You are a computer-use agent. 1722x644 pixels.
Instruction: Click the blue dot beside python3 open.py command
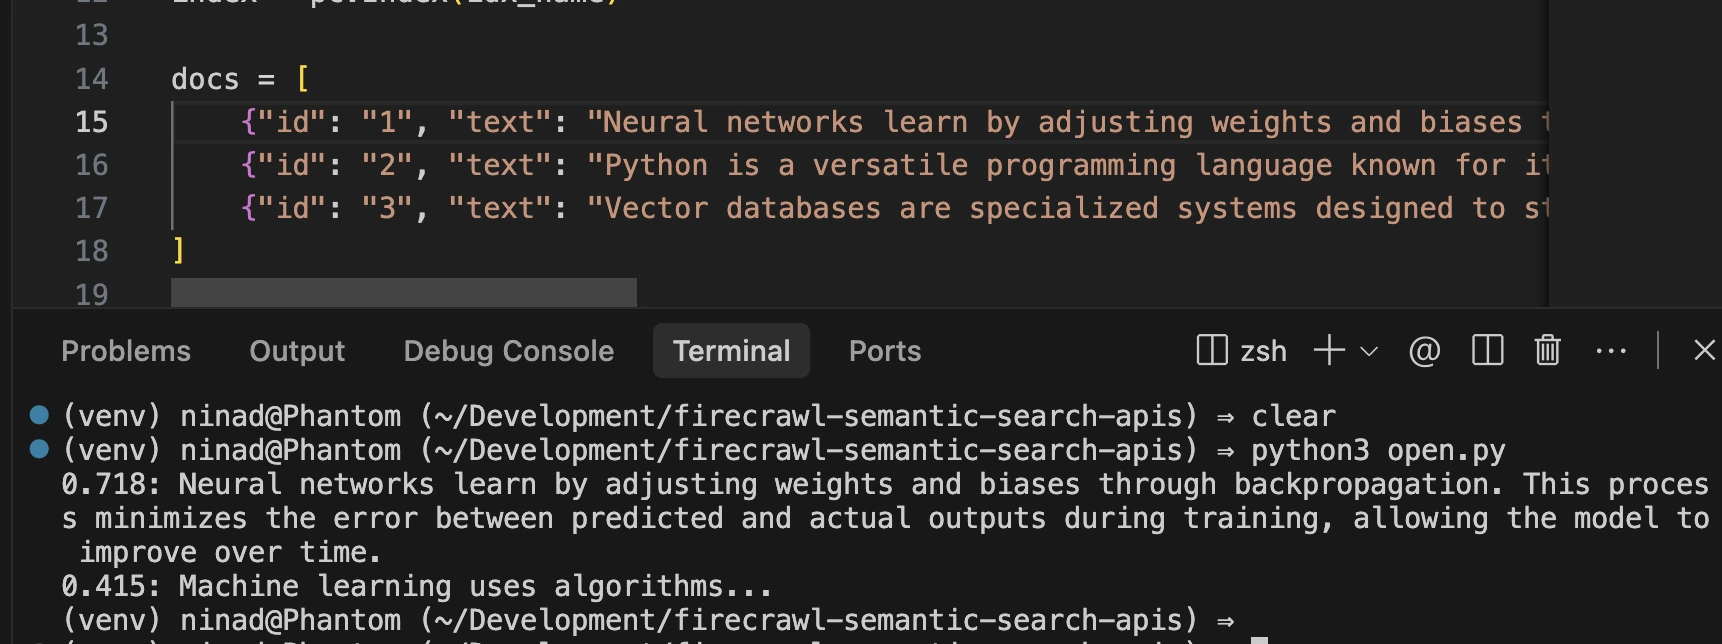[x=40, y=449]
